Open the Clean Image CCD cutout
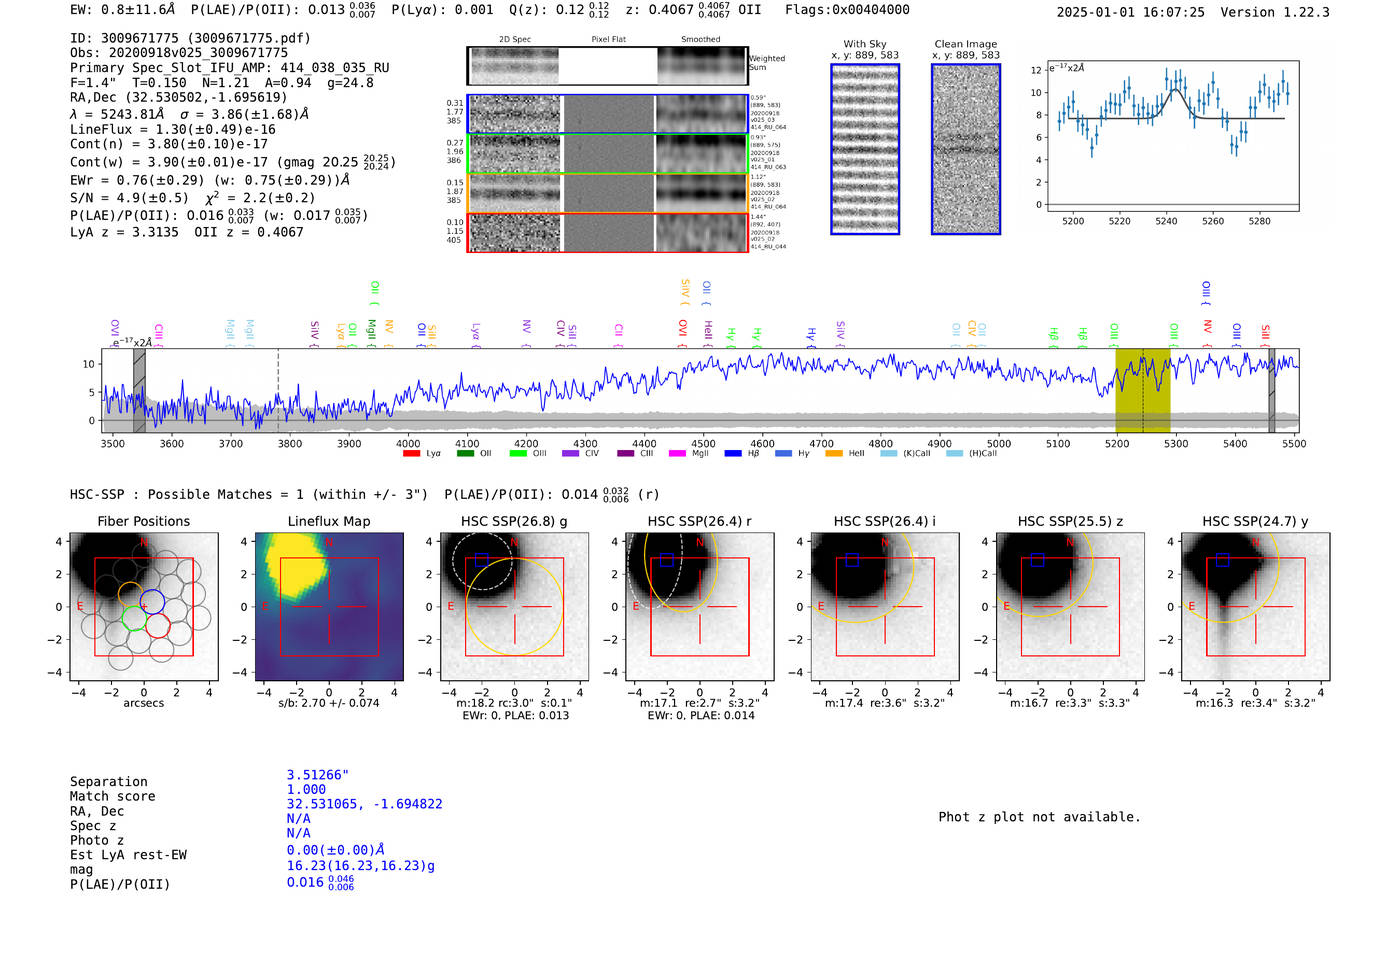Viewport: 1400px width, 953px height. [966, 149]
